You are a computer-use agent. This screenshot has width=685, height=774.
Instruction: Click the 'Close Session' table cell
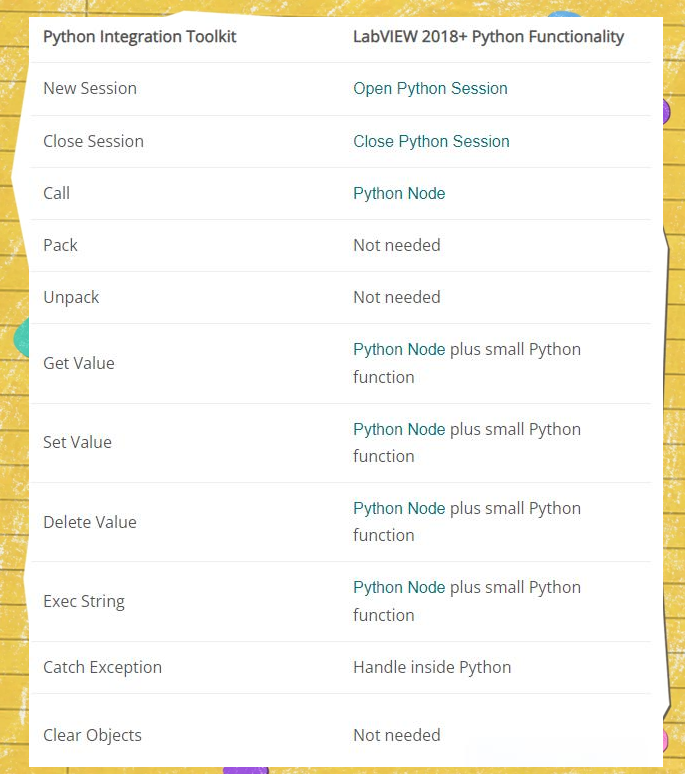pos(93,142)
